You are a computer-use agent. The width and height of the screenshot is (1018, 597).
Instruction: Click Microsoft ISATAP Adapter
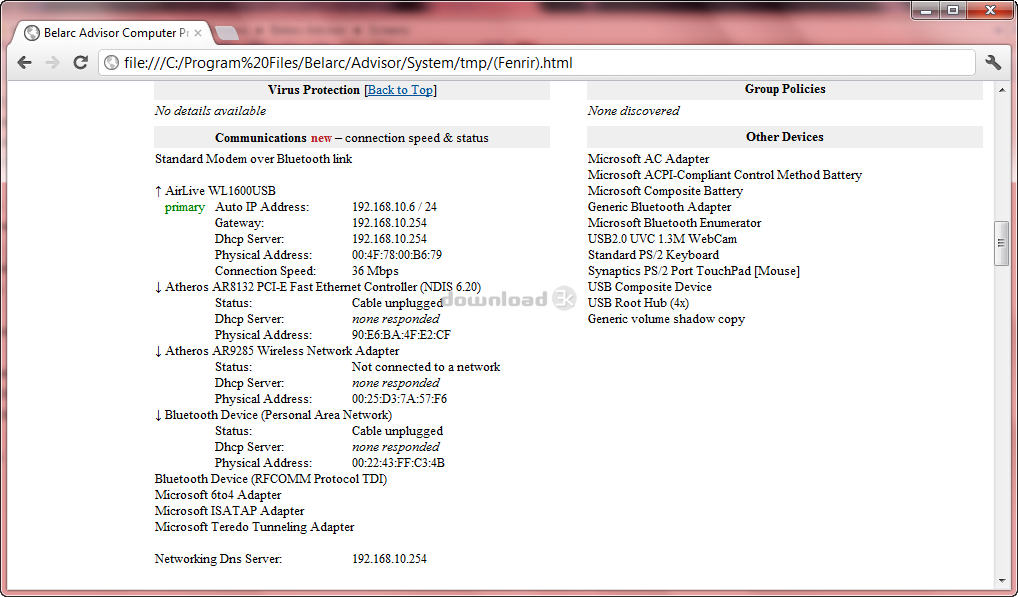(229, 511)
